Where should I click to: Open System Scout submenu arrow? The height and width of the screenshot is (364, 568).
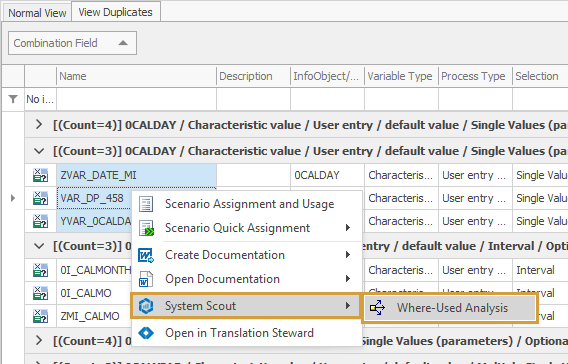pos(348,306)
